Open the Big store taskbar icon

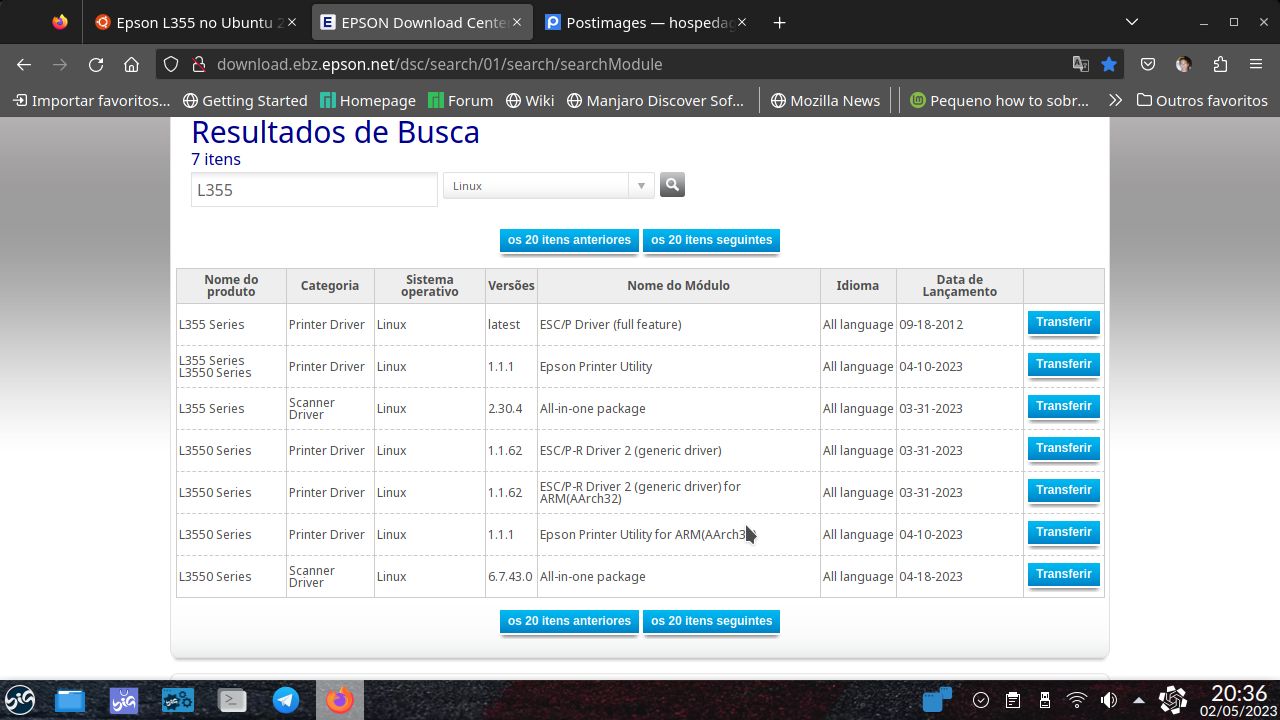(x=124, y=700)
